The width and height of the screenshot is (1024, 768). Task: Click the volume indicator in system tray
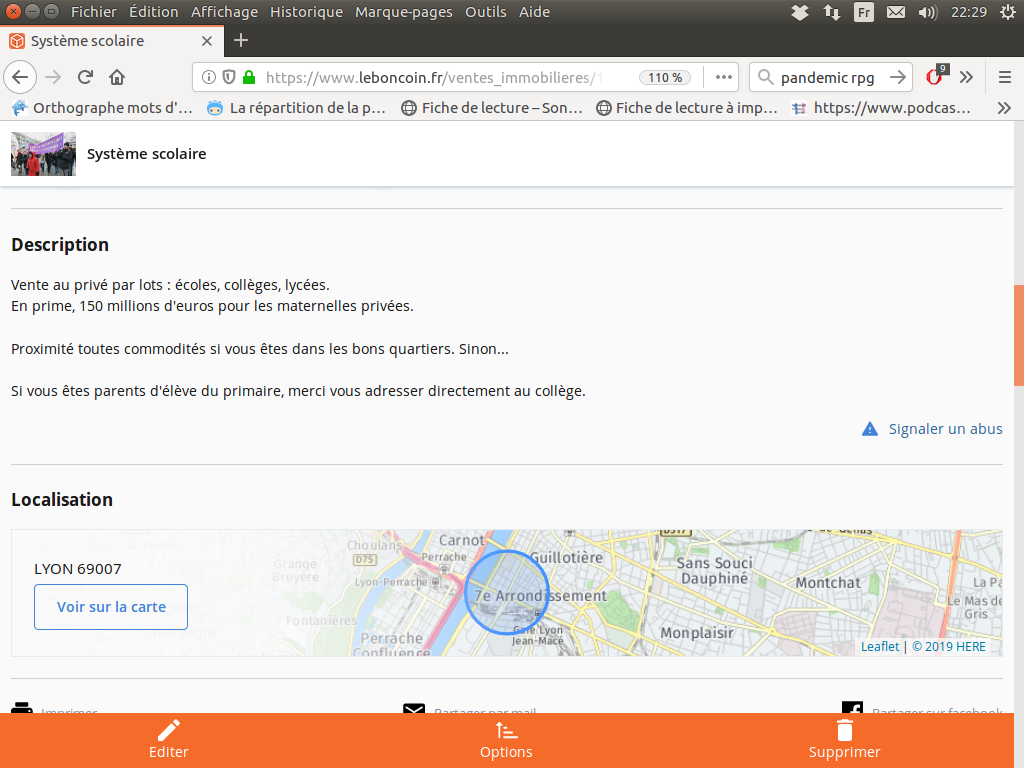(927, 12)
